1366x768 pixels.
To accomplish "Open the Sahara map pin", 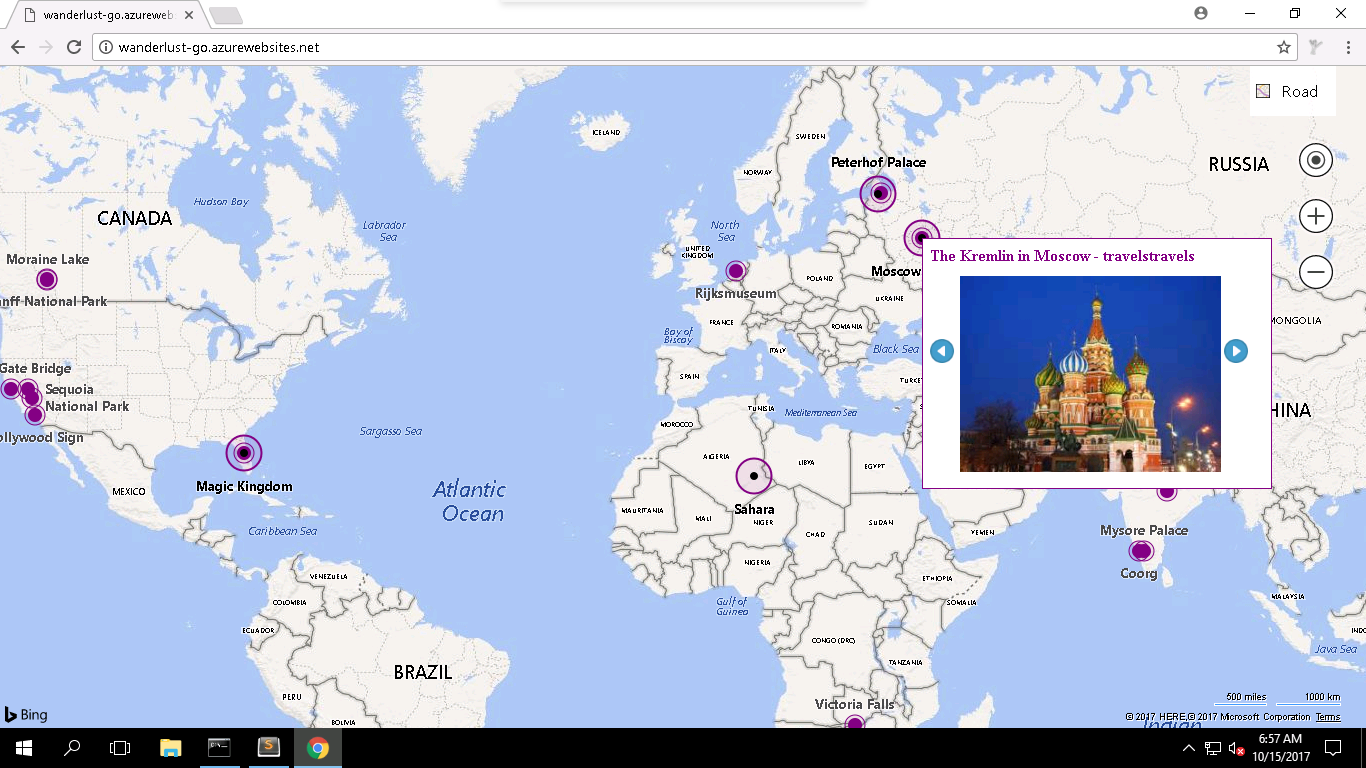I will [x=754, y=476].
